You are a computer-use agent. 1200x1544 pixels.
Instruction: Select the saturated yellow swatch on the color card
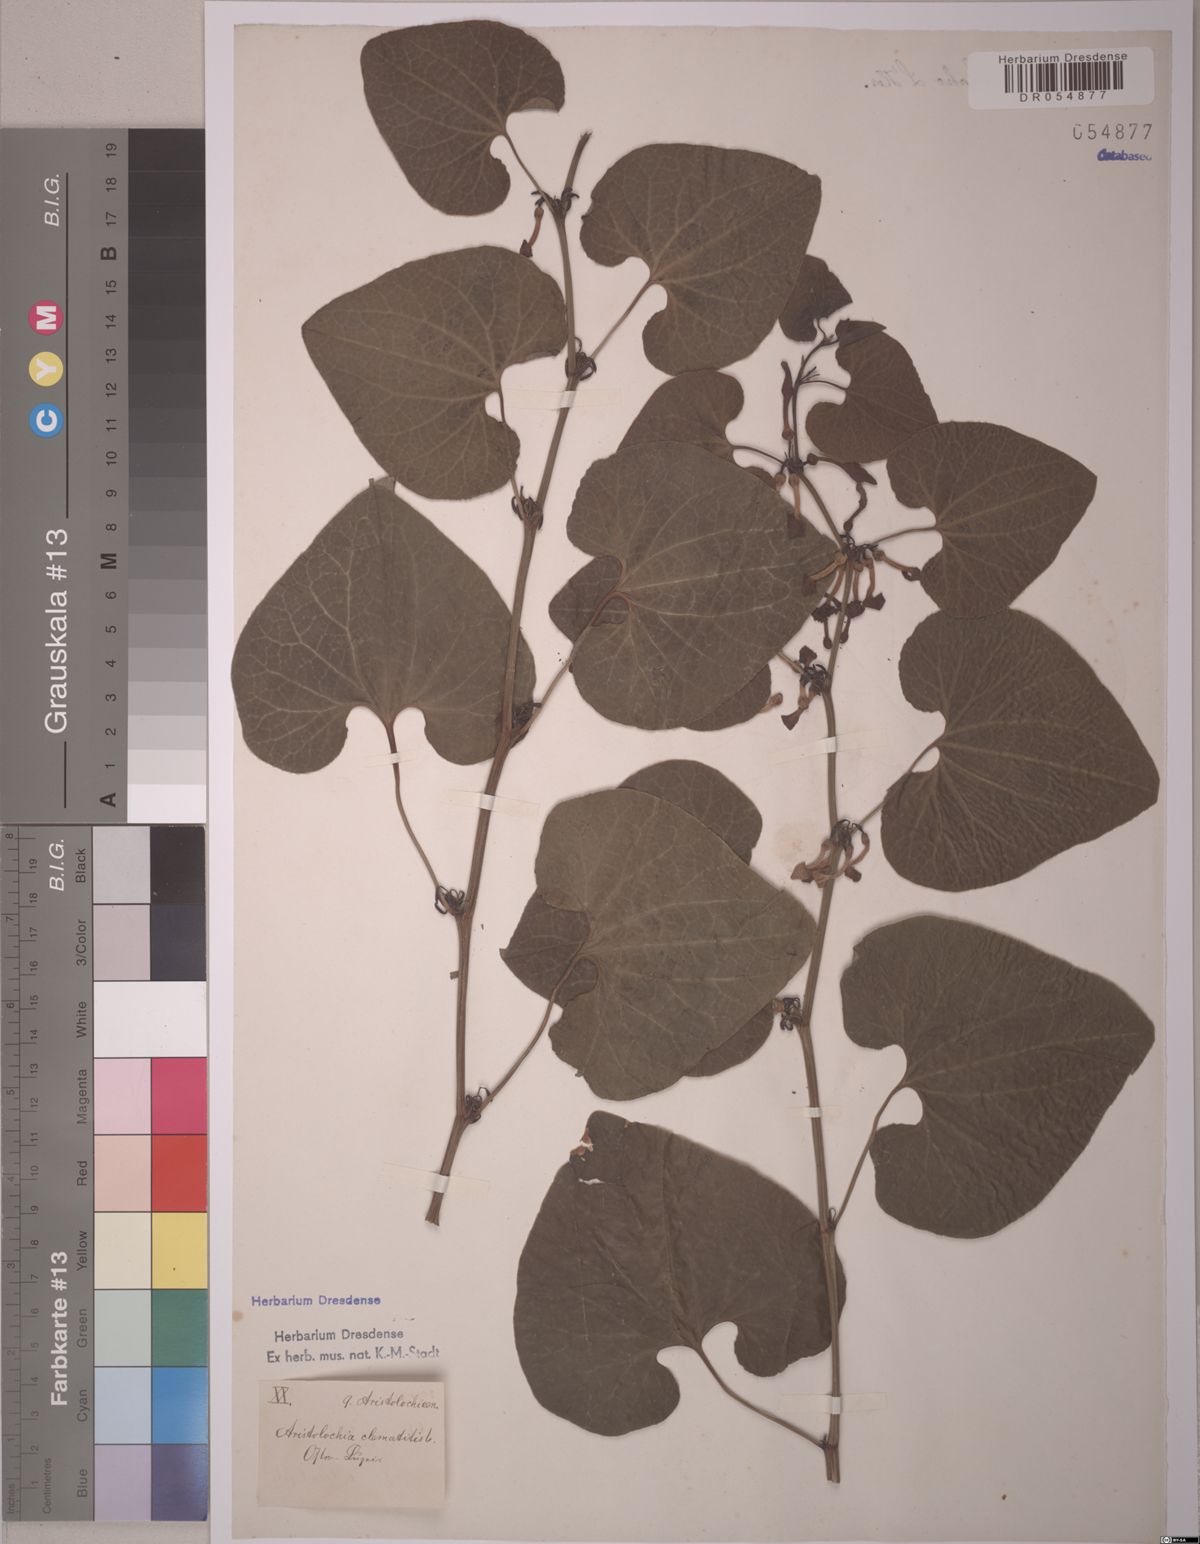click(179, 1250)
